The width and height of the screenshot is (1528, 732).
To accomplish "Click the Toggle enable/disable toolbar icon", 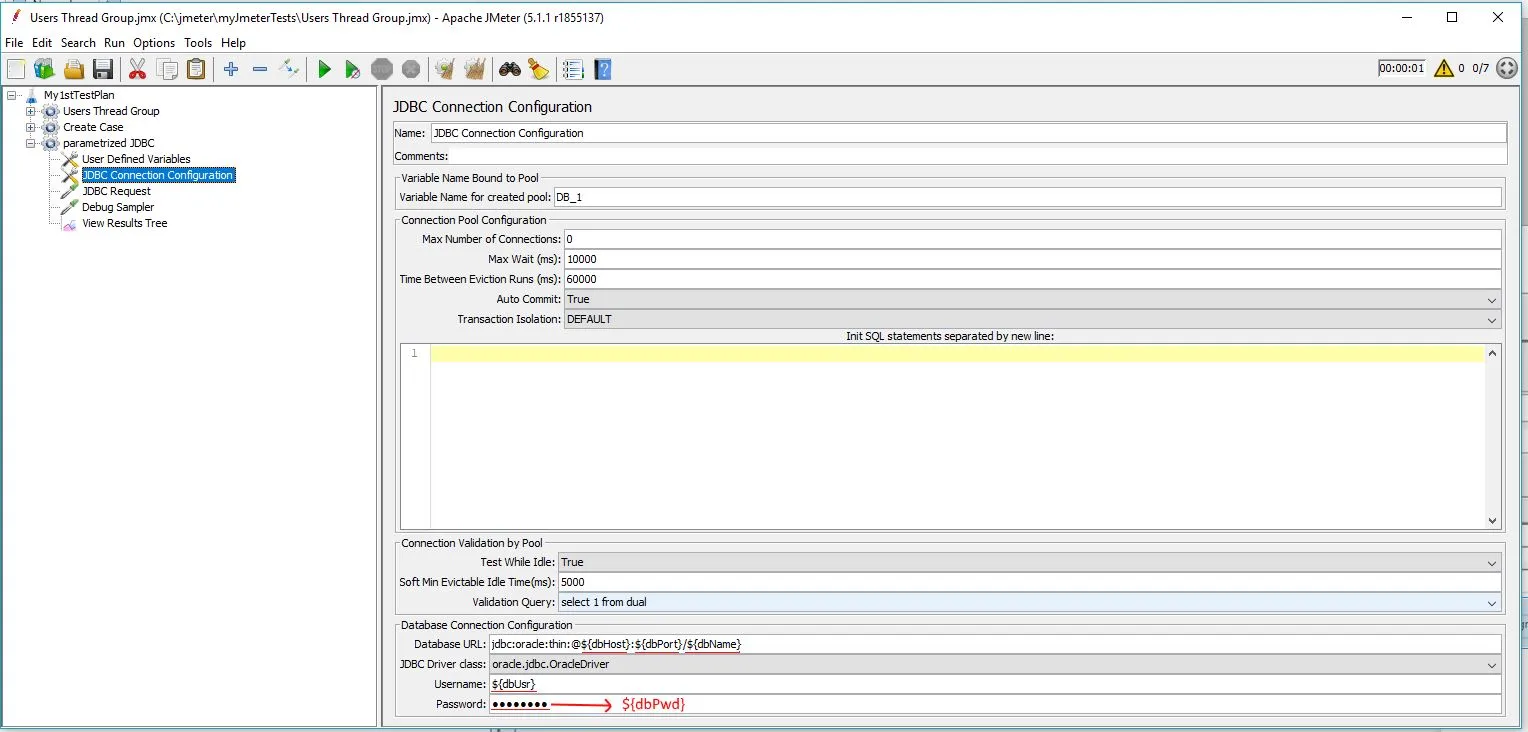I will (289, 69).
